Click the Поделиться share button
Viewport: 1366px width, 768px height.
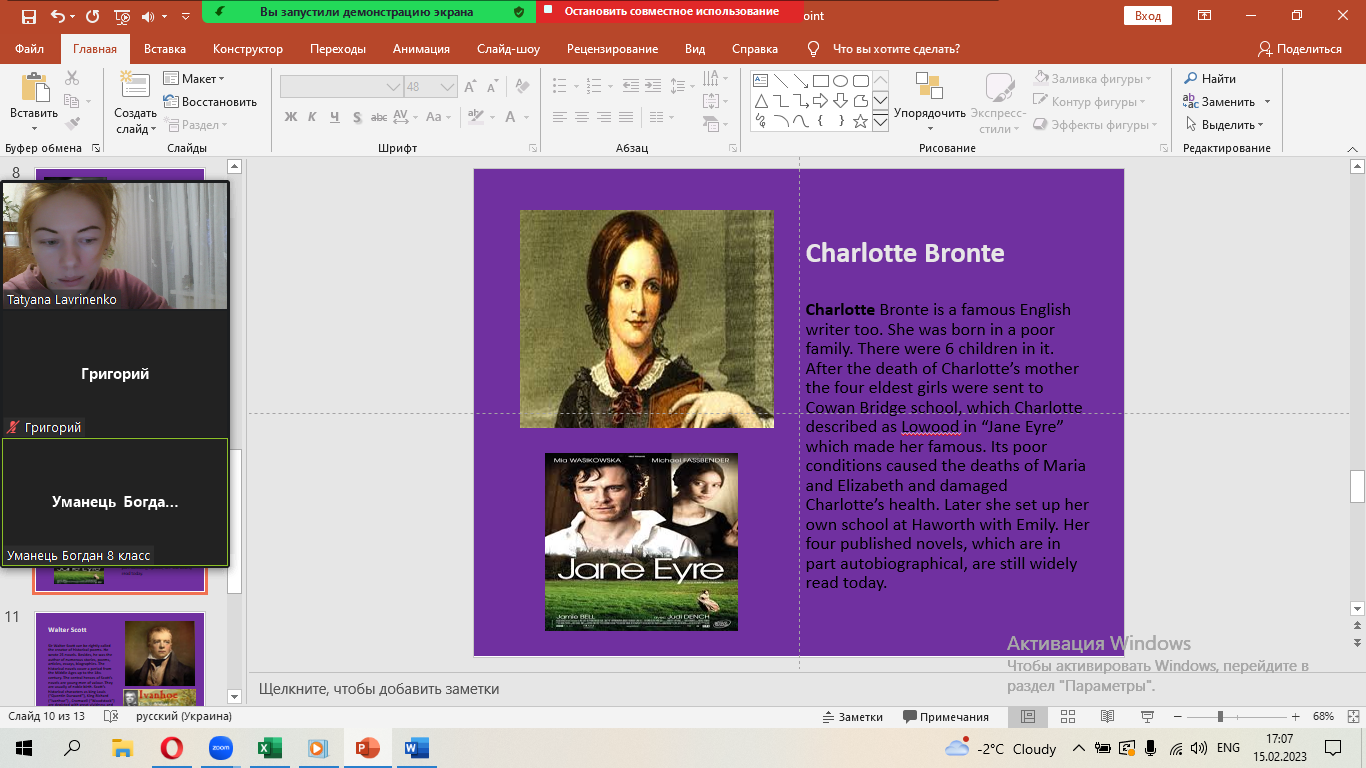pyautogui.click(x=1300, y=49)
